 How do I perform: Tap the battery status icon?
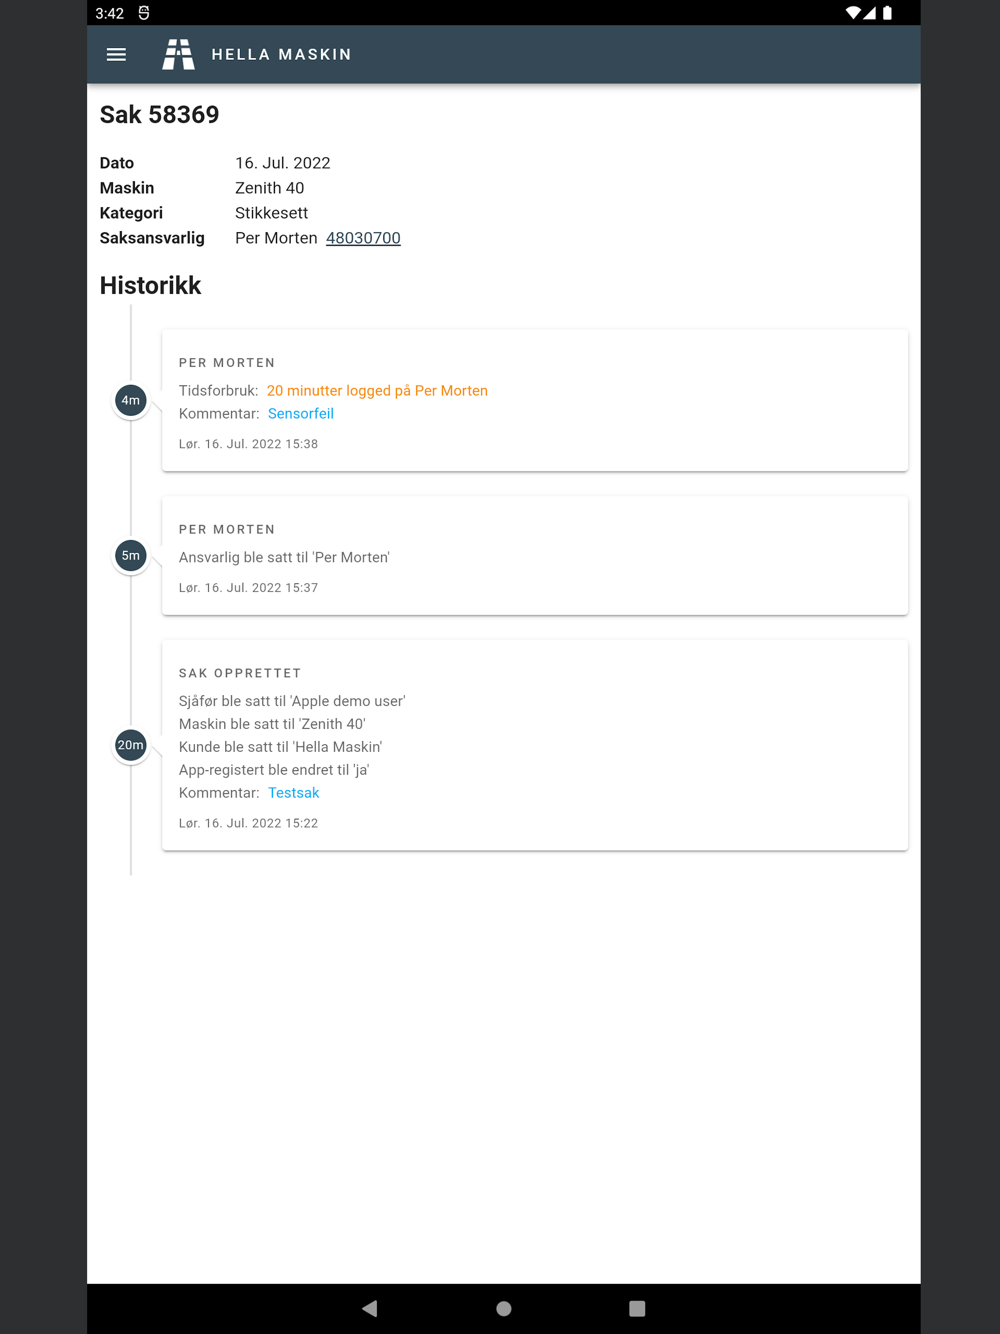coord(887,13)
